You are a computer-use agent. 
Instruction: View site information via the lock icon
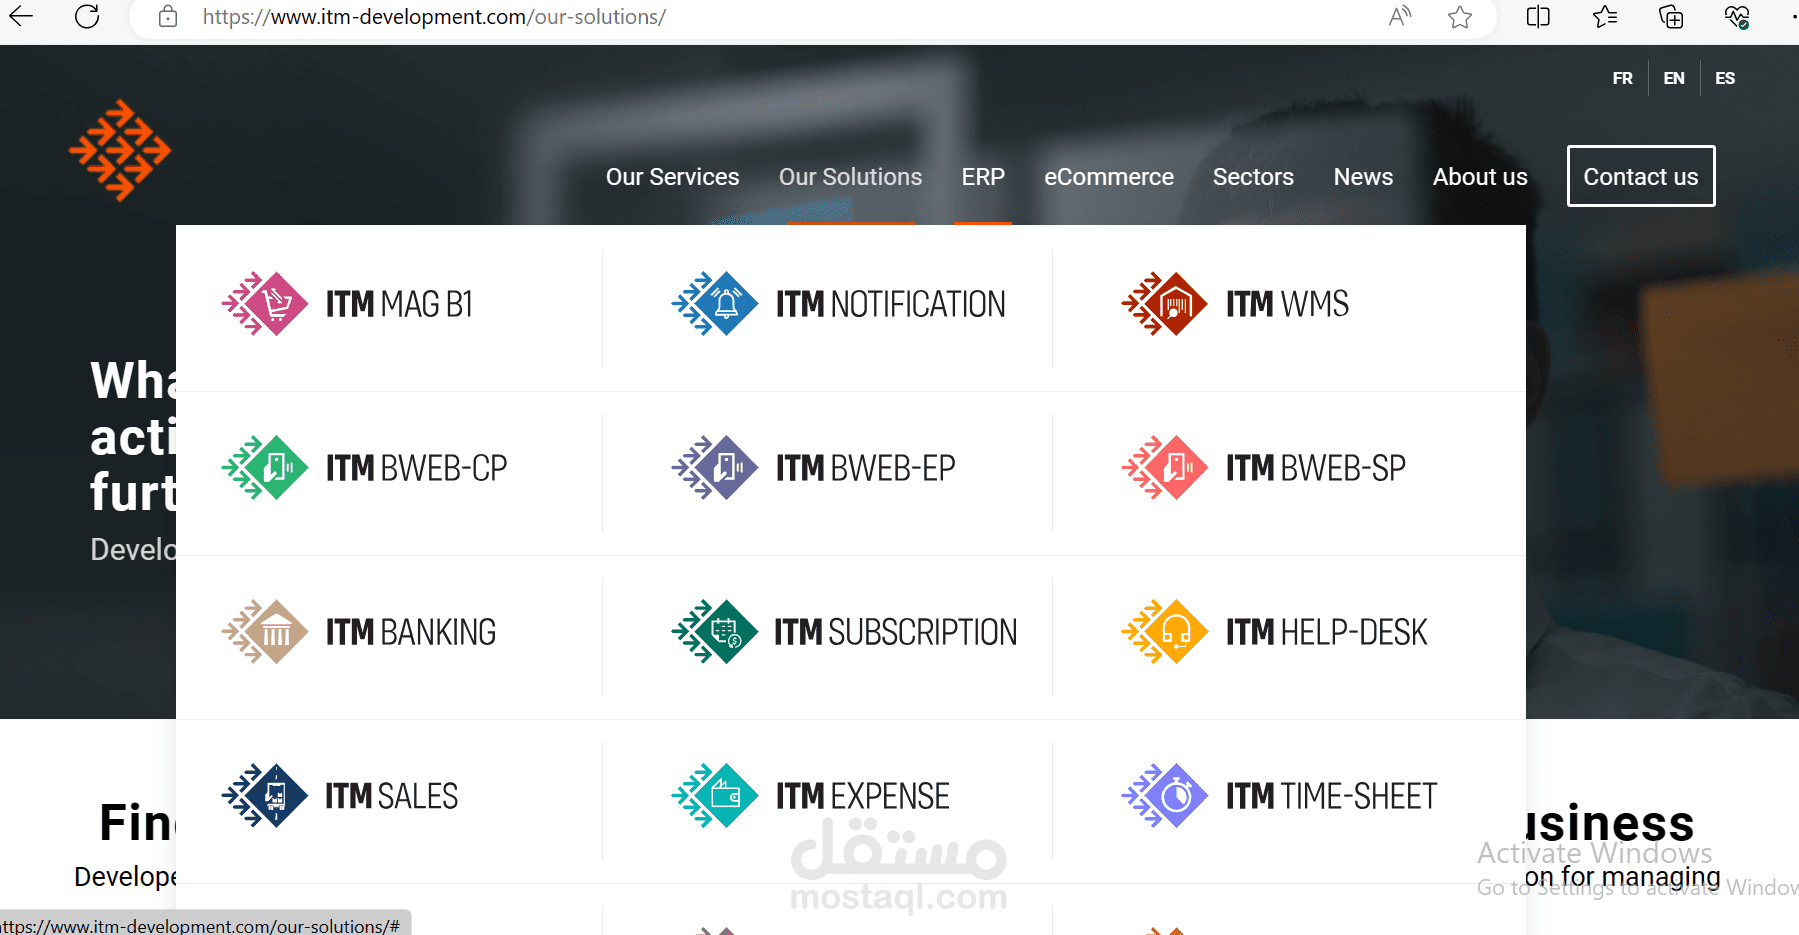pyautogui.click(x=168, y=17)
